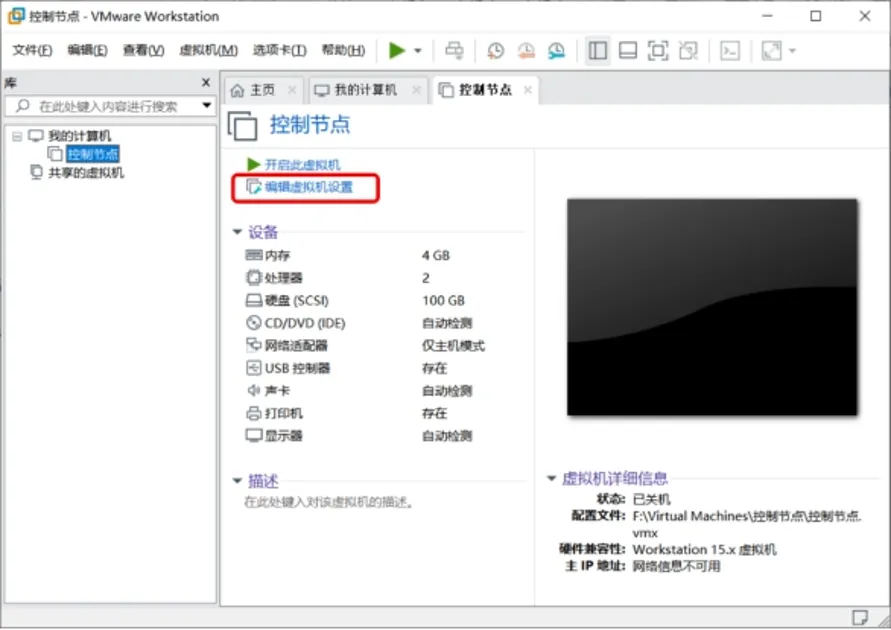Click the library search input field
This screenshot has height=630, width=891.
tap(108, 106)
